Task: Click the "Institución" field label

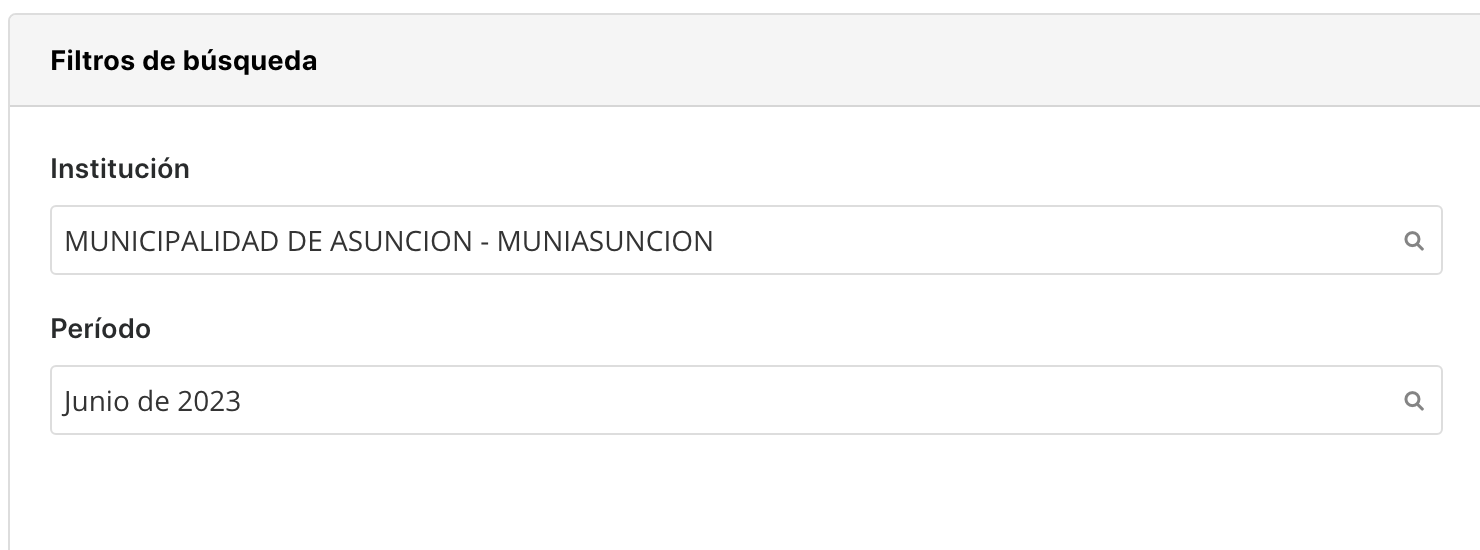Action: coord(120,169)
